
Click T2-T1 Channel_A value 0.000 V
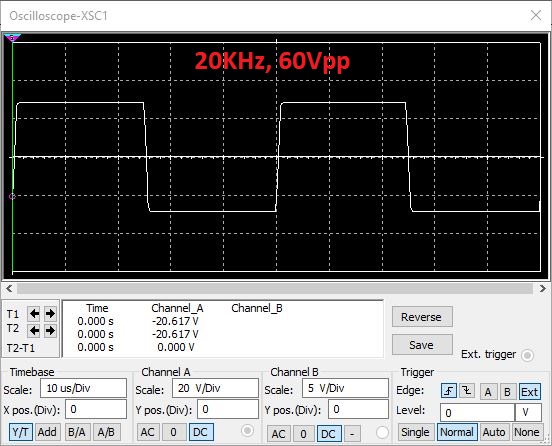pyautogui.click(x=176, y=347)
